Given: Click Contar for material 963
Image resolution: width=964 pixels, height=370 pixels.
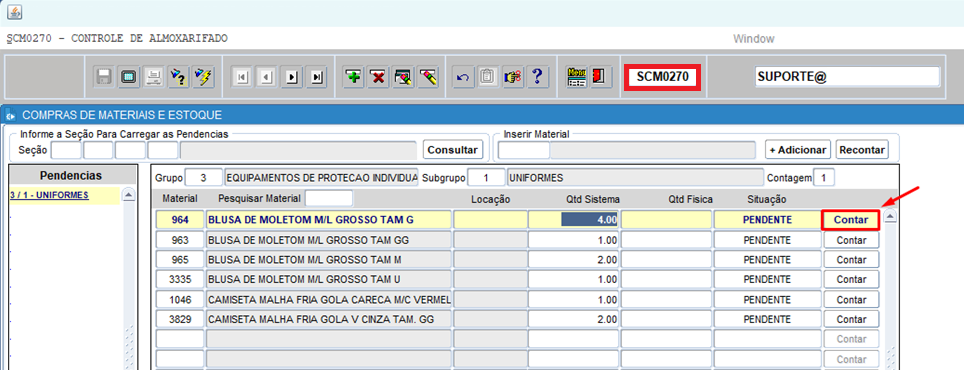Looking at the screenshot, I should coord(851,240).
